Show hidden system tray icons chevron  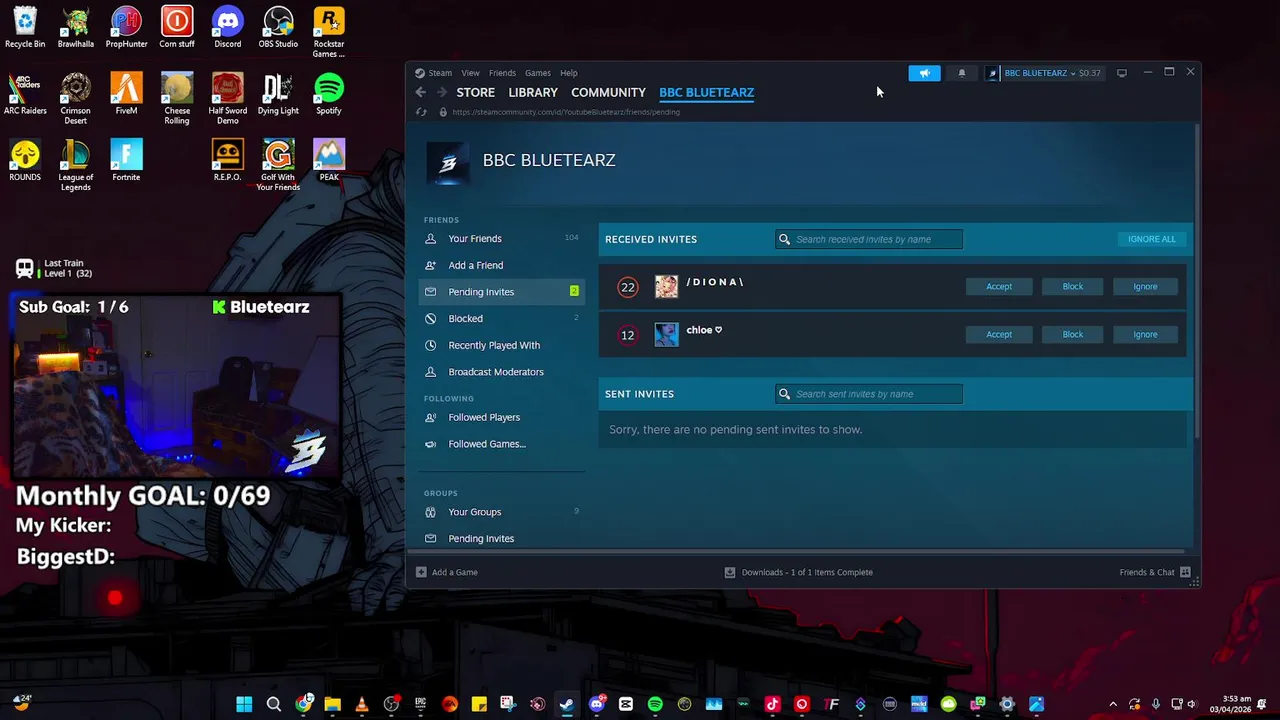point(1113,705)
